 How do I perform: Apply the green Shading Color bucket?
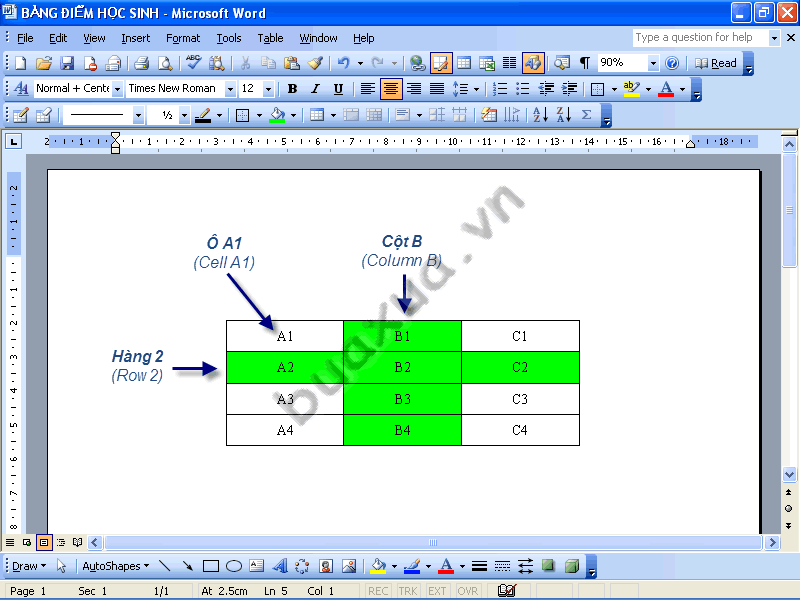click(x=277, y=115)
